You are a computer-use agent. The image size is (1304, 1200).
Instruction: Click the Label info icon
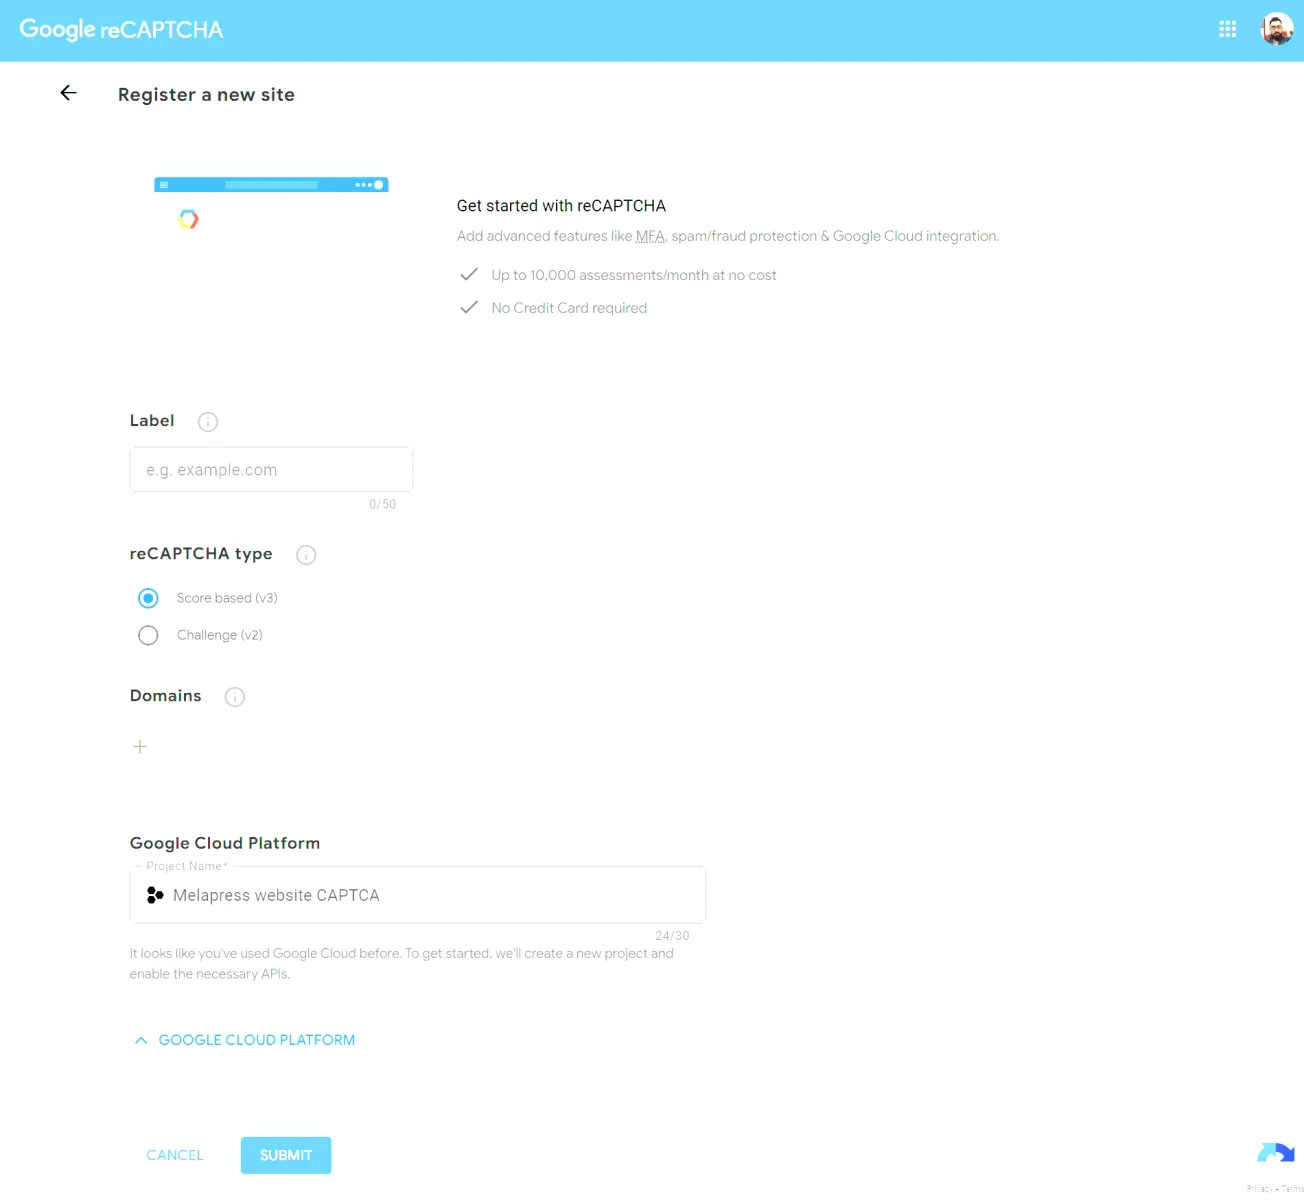tap(208, 421)
